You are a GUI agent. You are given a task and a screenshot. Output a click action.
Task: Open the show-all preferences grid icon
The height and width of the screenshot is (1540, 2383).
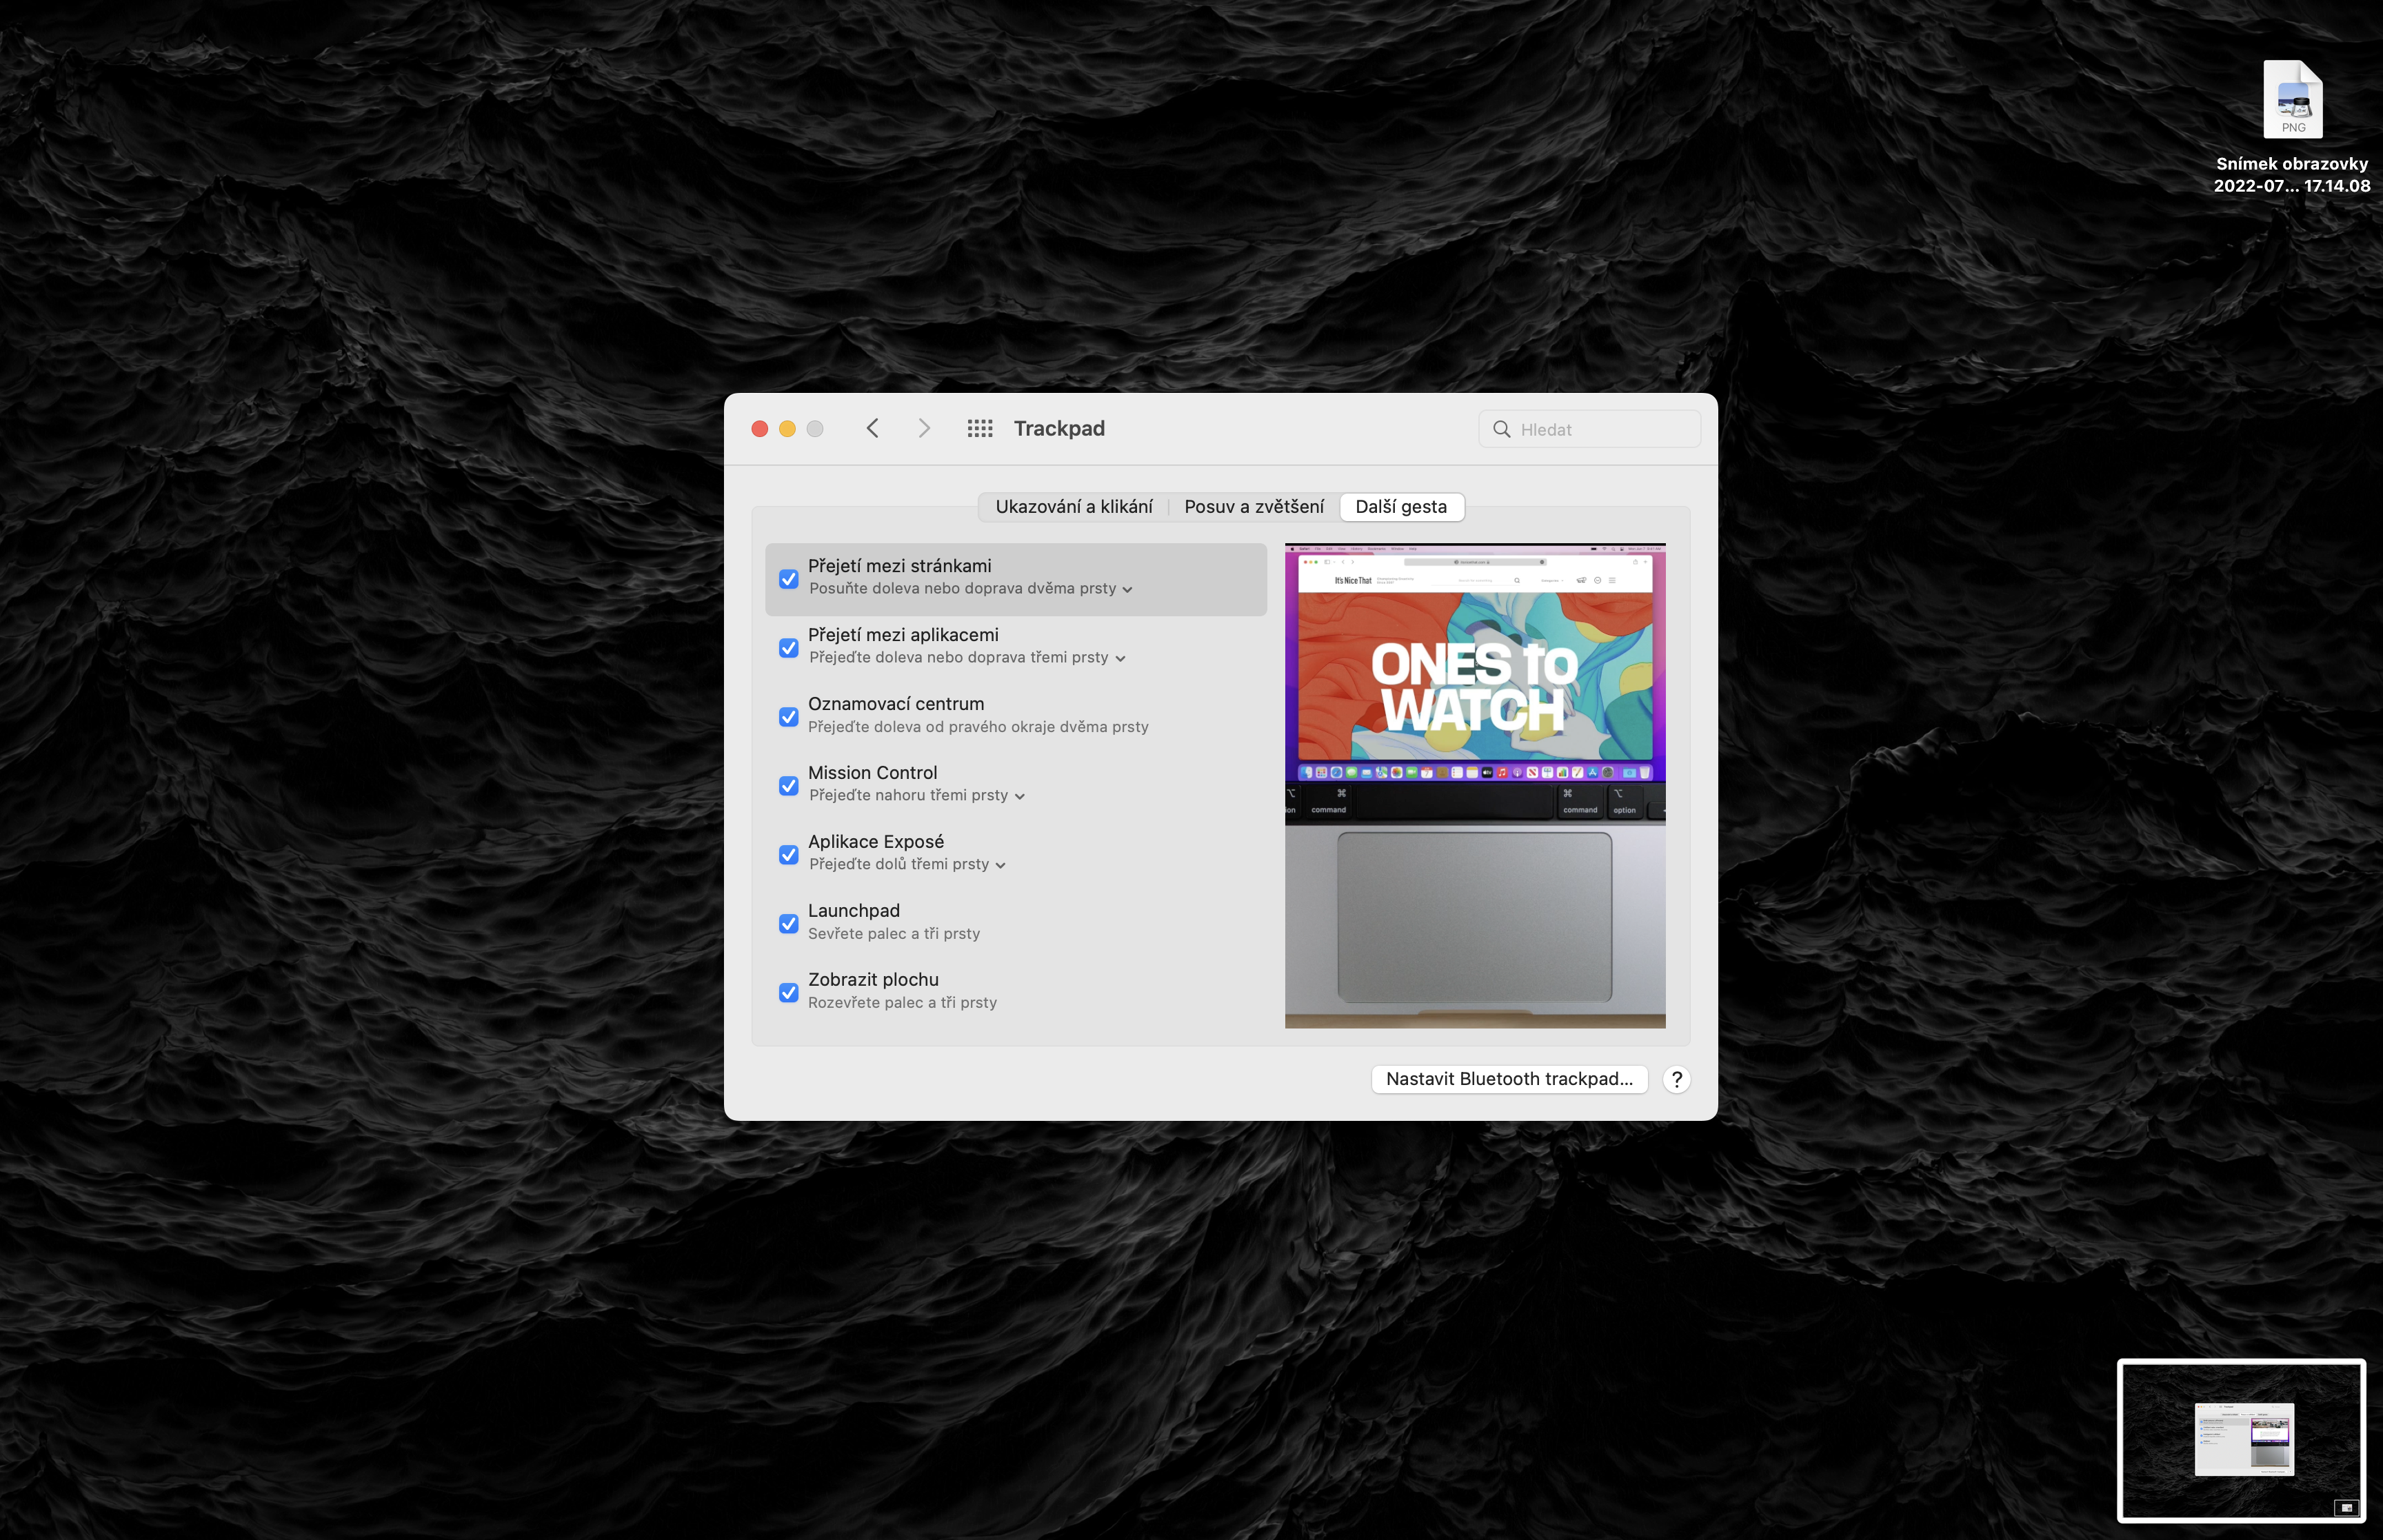979,428
